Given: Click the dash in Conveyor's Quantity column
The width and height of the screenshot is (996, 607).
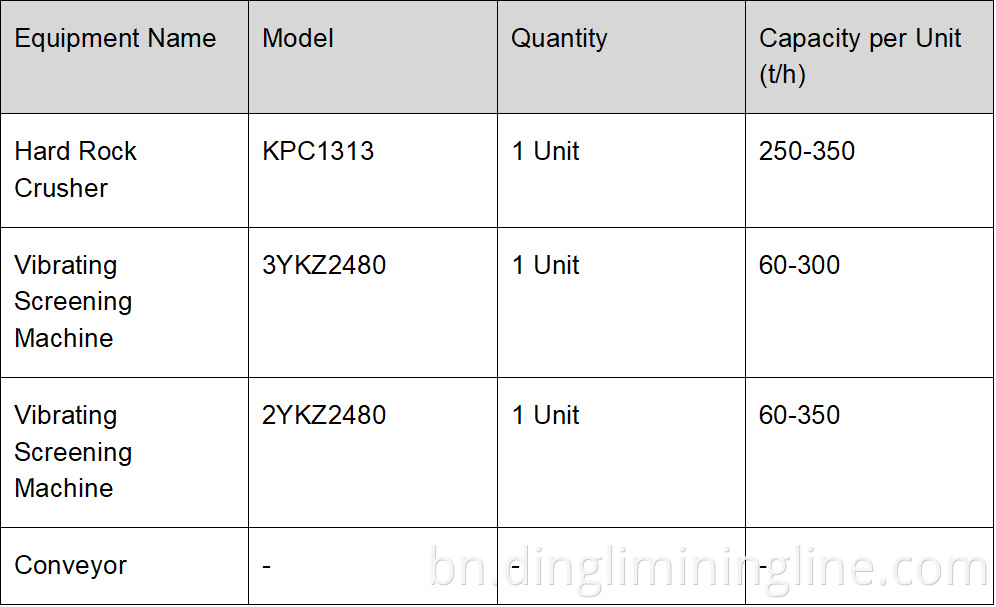Looking at the screenshot, I should (x=515, y=566).
